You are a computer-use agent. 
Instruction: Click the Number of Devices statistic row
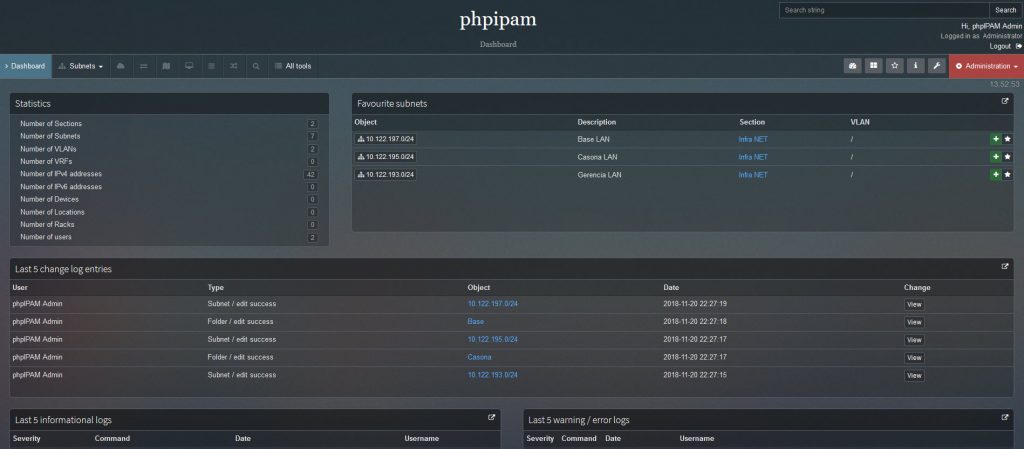pyautogui.click(x=169, y=199)
